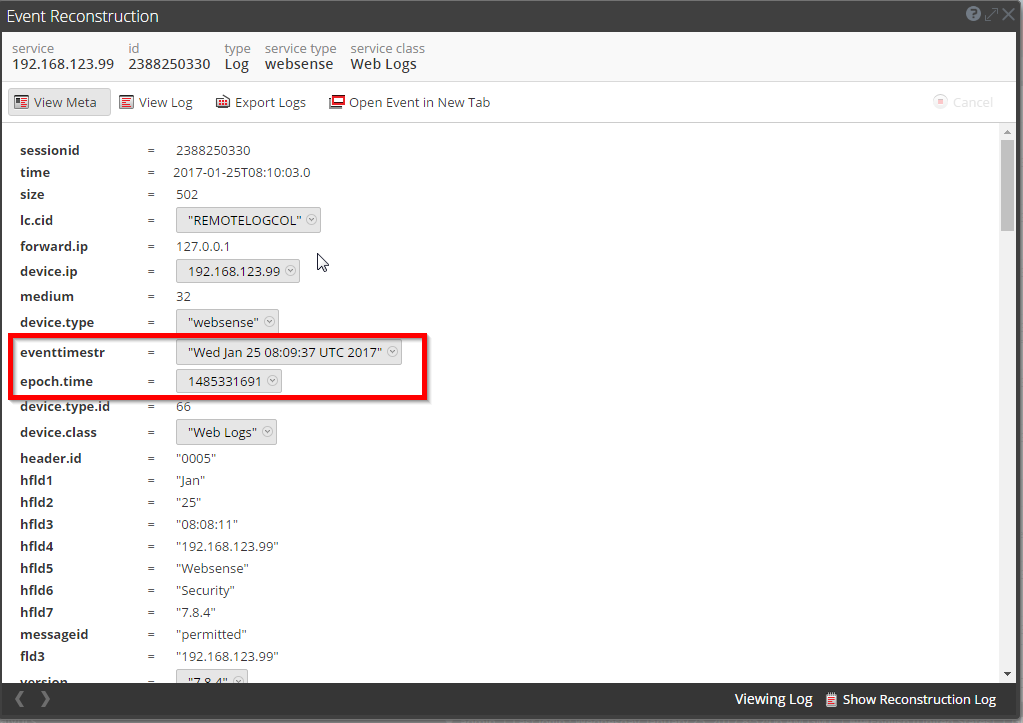Click the disabled Cancel button
The width and height of the screenshot is (1023, 723).
click(963, 102)
